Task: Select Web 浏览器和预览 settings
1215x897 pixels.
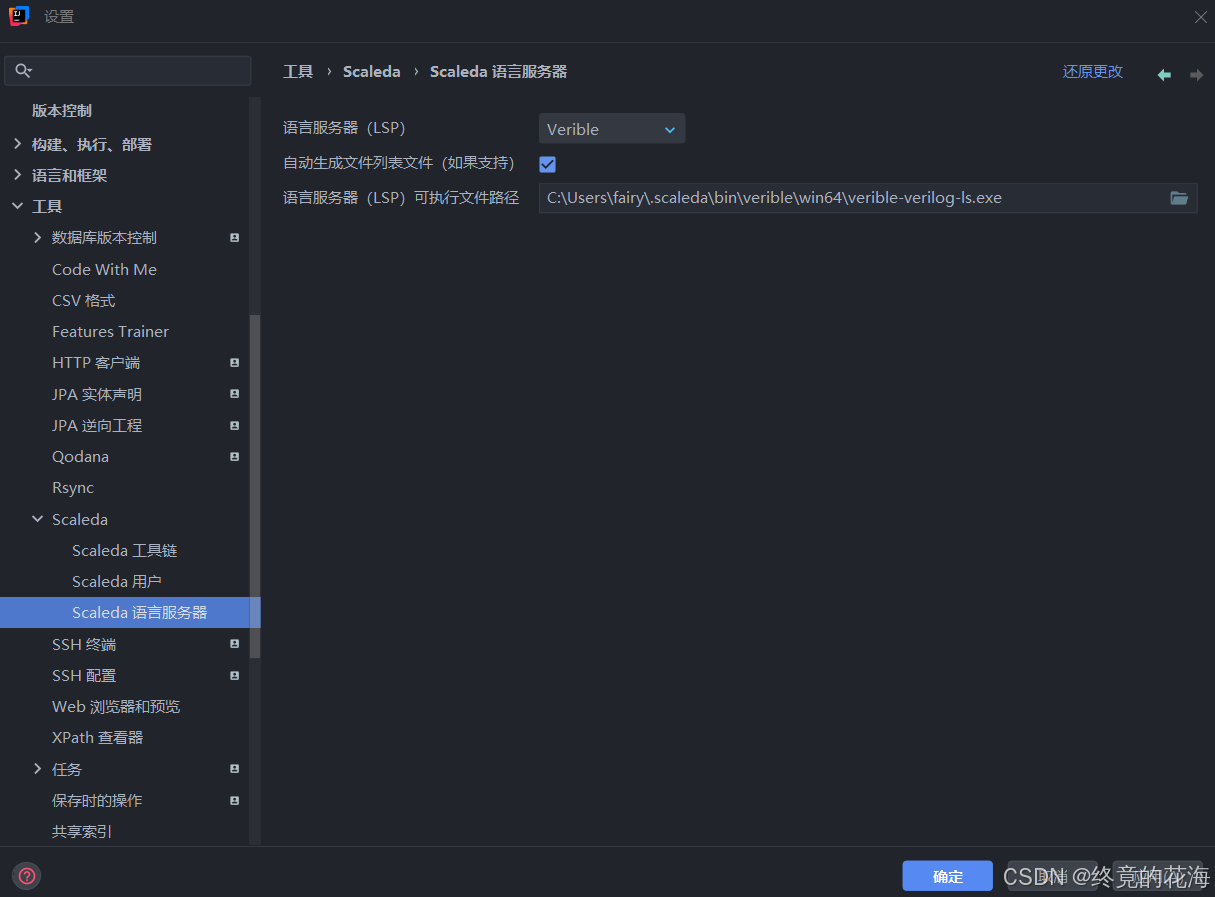Action: point(116,706)
